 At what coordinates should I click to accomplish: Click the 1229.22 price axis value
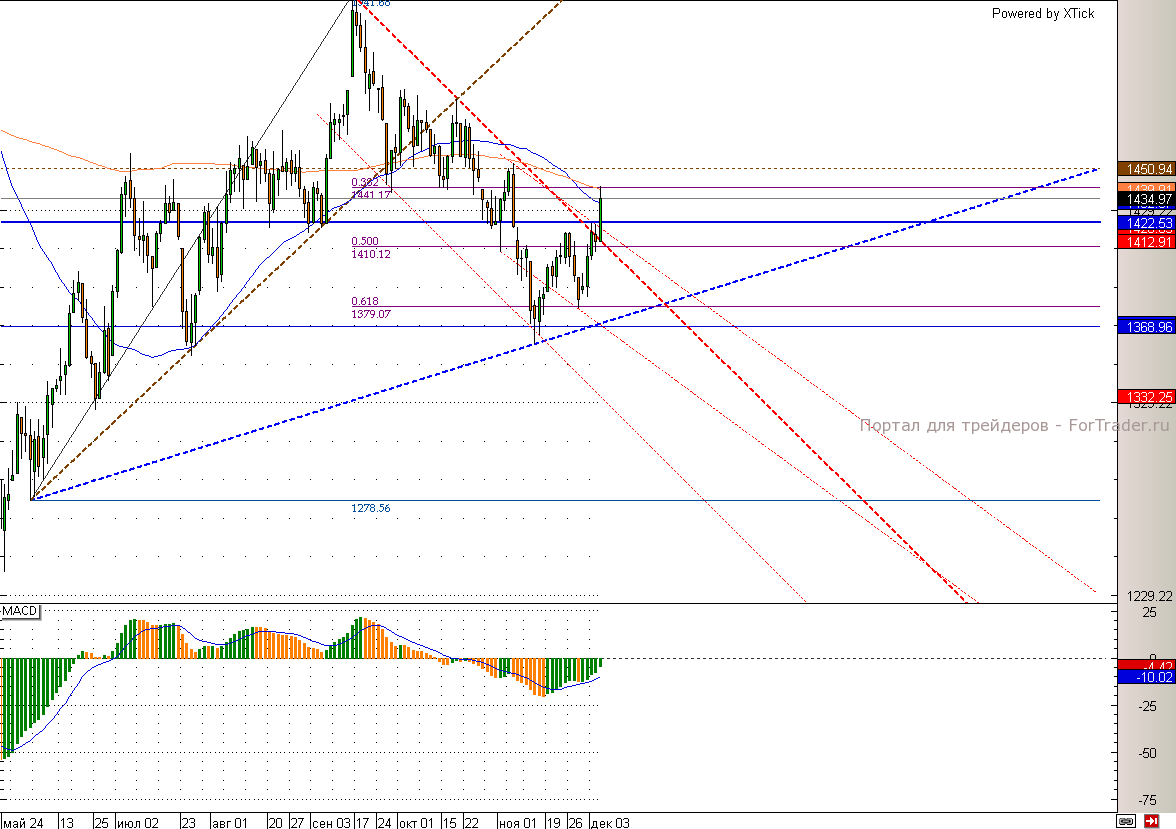[x=1149, y=596]
